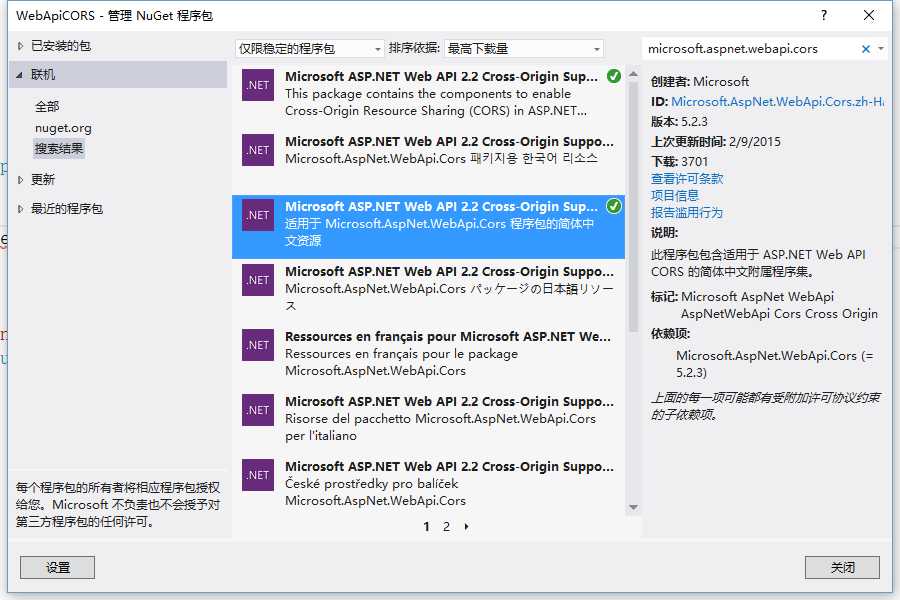The width and height of the screenshot is (900, 600).
Task: Click green installed checkmark on first package
Action: tap(614, 76)
